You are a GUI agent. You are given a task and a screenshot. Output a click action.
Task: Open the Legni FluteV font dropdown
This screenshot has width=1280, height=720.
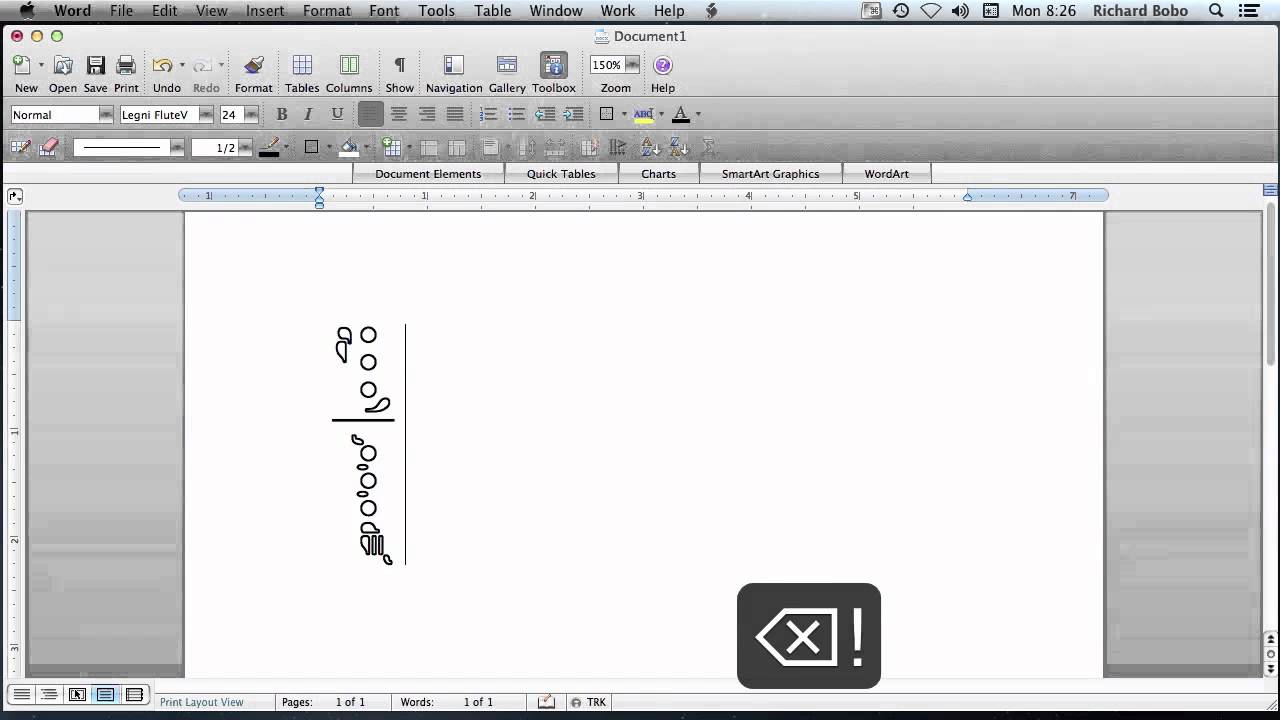pos(205,115)
